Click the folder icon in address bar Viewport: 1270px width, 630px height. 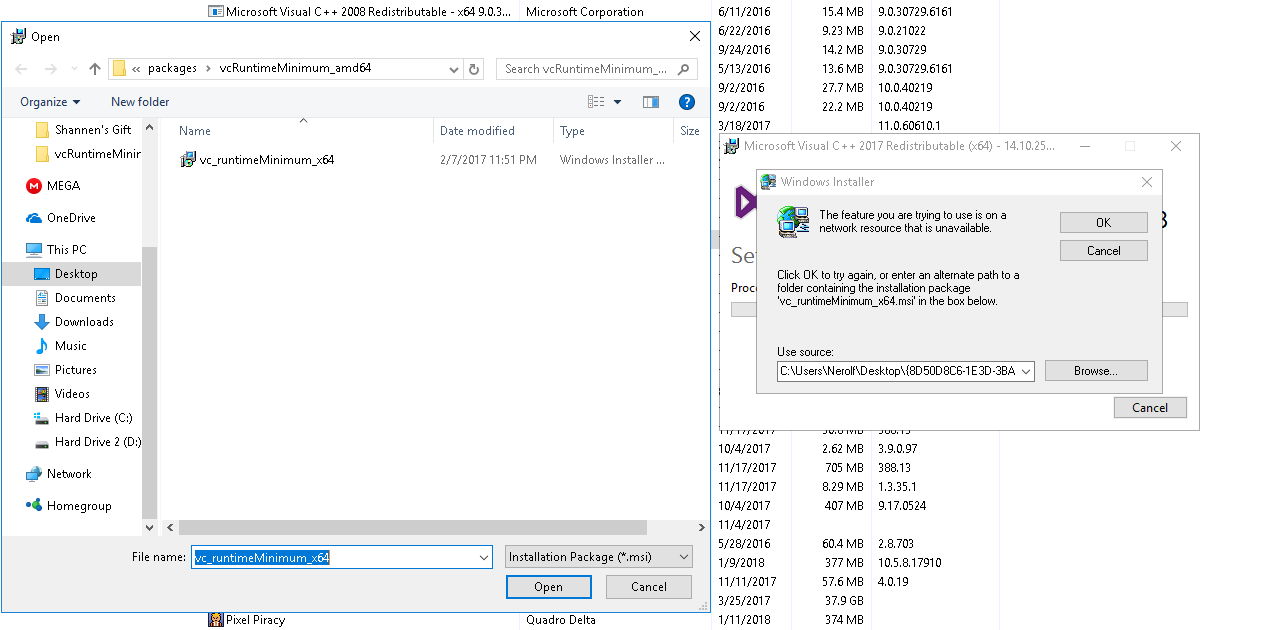click(119, 69)
